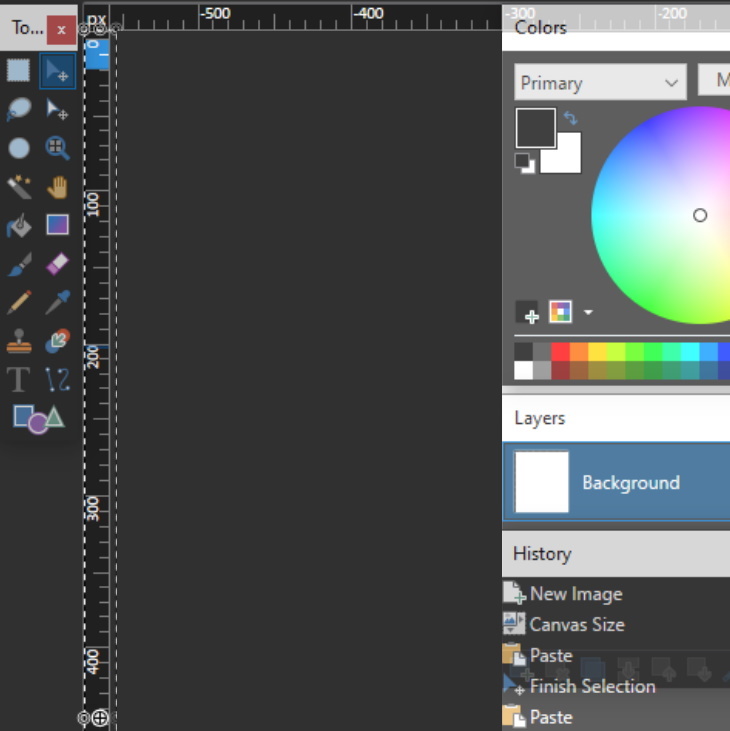Choose the cyan palette swatch
730x731 pixels.
click(x=690, y=352)
